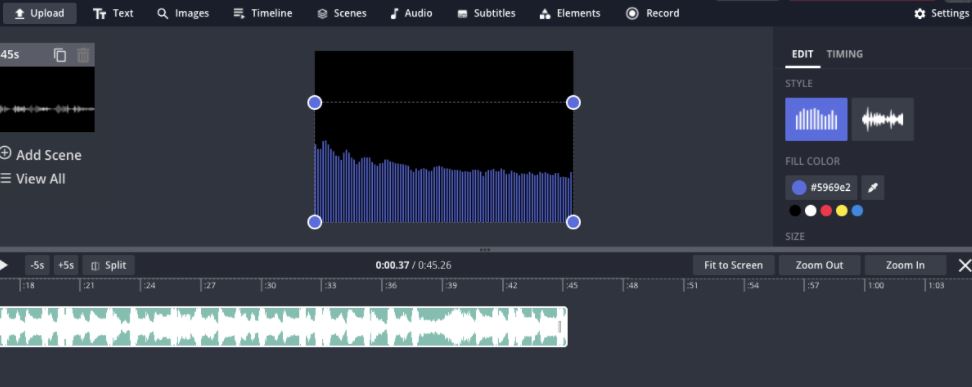Select the mirrored waveform style
Viewport: 972px width, 387px height.
click(883, 119)
